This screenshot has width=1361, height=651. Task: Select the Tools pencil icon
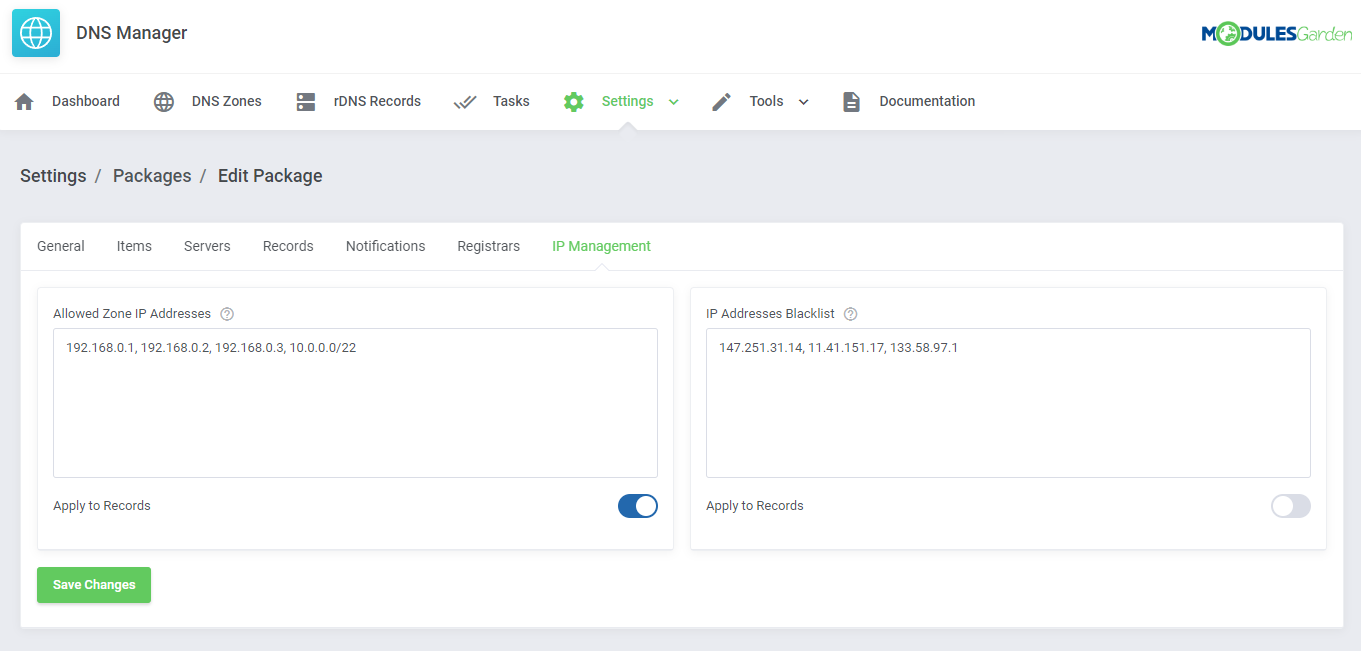tap(721, 100)
